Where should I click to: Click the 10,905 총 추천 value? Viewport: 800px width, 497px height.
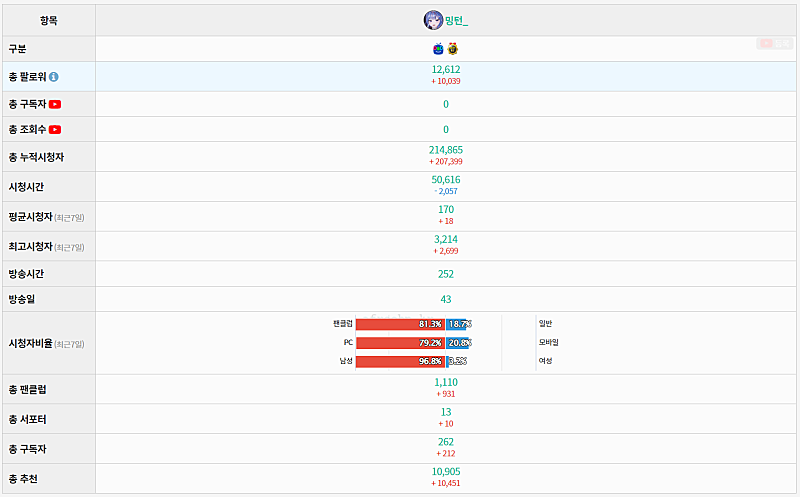click(x=446, y=471)
